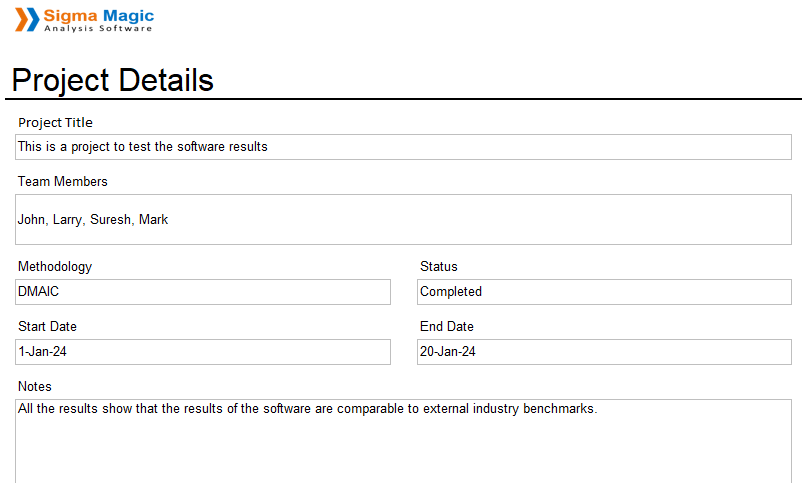Click the Notes label
The height and width of the screenshot is (483, 807).
(34, 387)
